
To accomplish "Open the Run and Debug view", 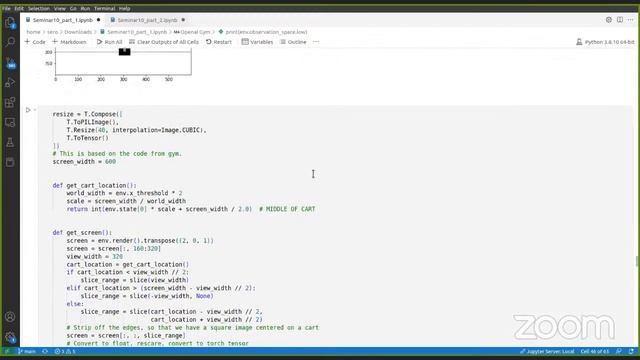I will tap(10, 82).
